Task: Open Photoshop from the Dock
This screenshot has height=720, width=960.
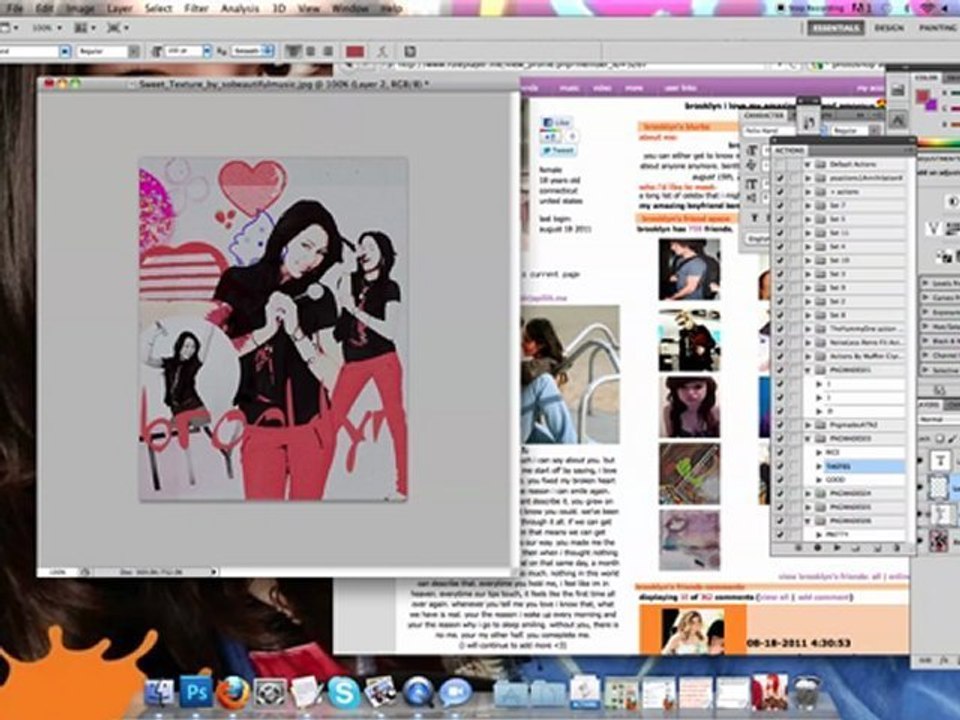Action: click(x=196, y=692)
